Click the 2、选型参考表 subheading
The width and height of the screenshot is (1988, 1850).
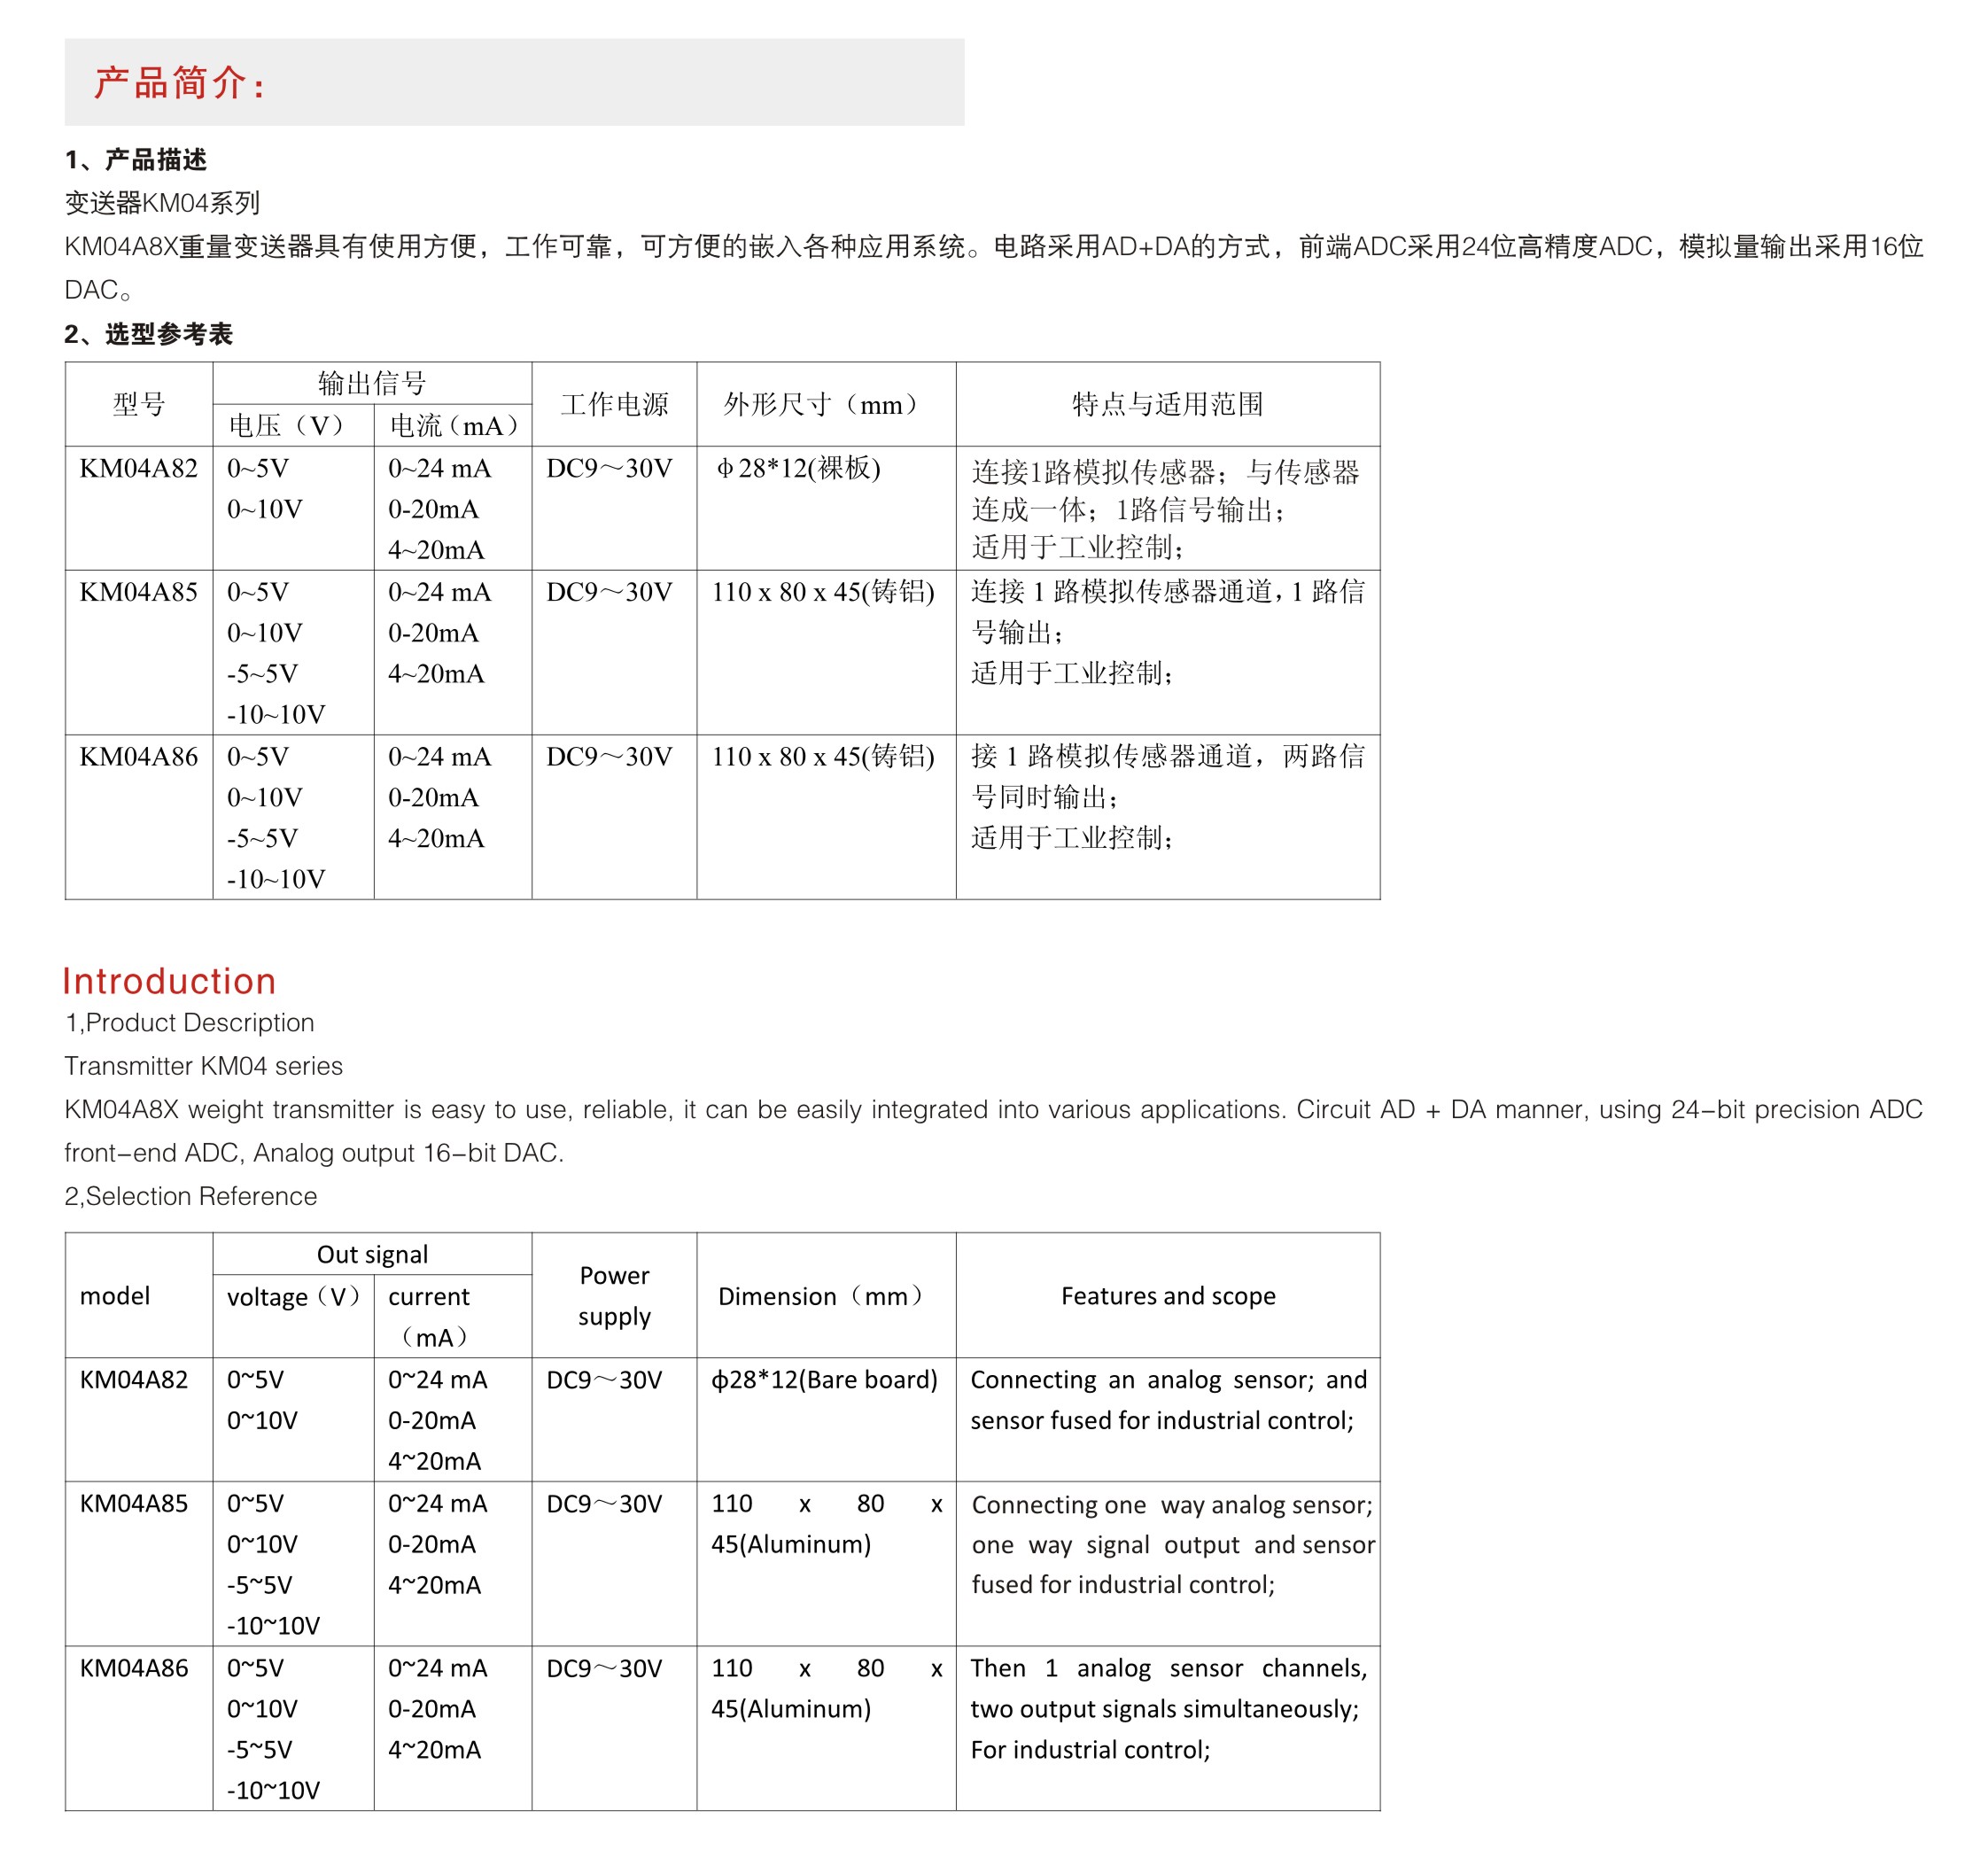pyautogui.click(x=148, y=334)
